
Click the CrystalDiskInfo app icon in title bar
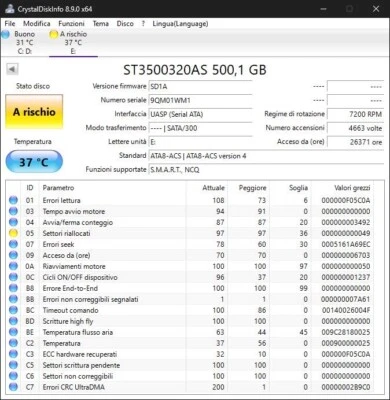10,9
